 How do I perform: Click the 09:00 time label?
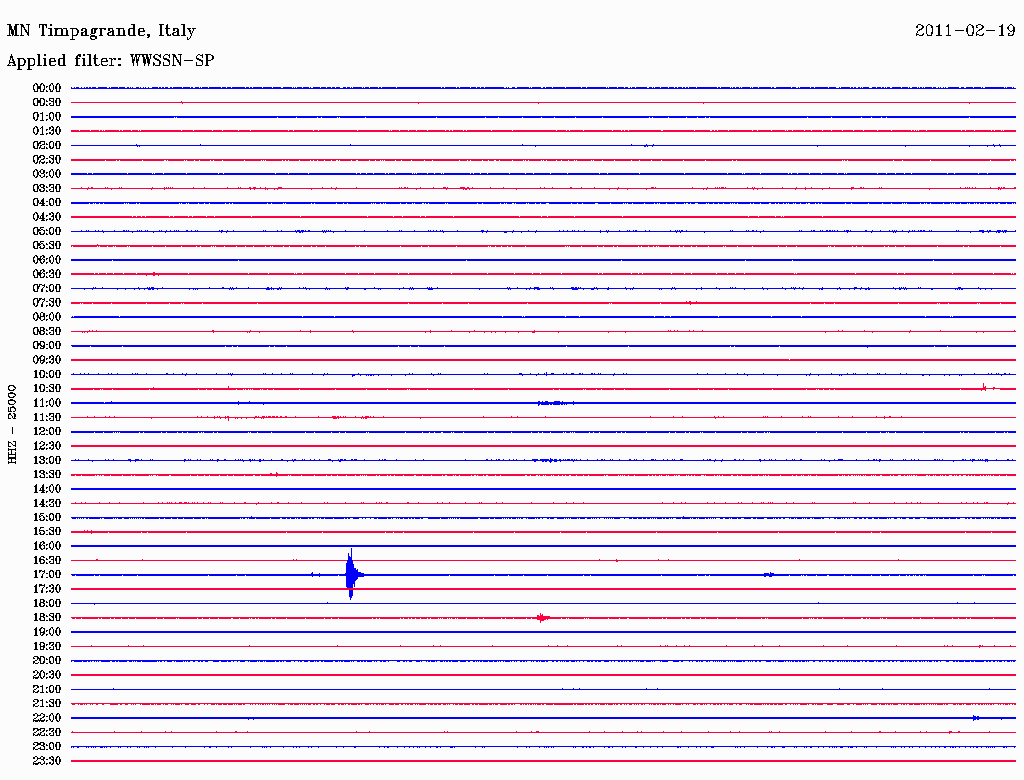coord(47,346)
